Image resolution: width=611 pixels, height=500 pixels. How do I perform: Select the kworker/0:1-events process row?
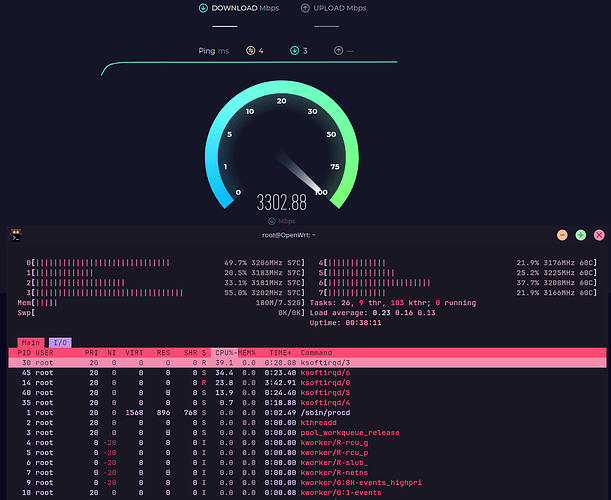[x=307, y=493]
